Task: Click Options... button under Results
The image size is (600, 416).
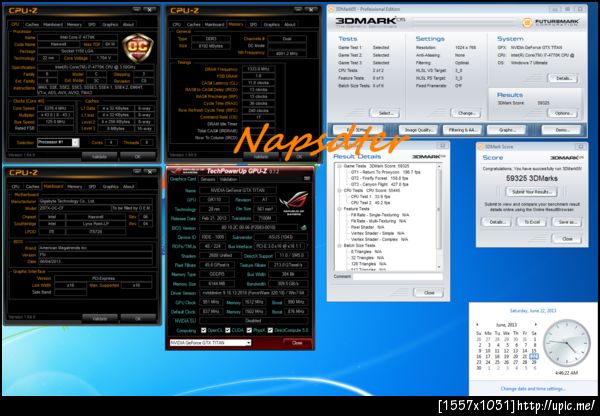Action: pyautogui.click(x=563, y=113)
